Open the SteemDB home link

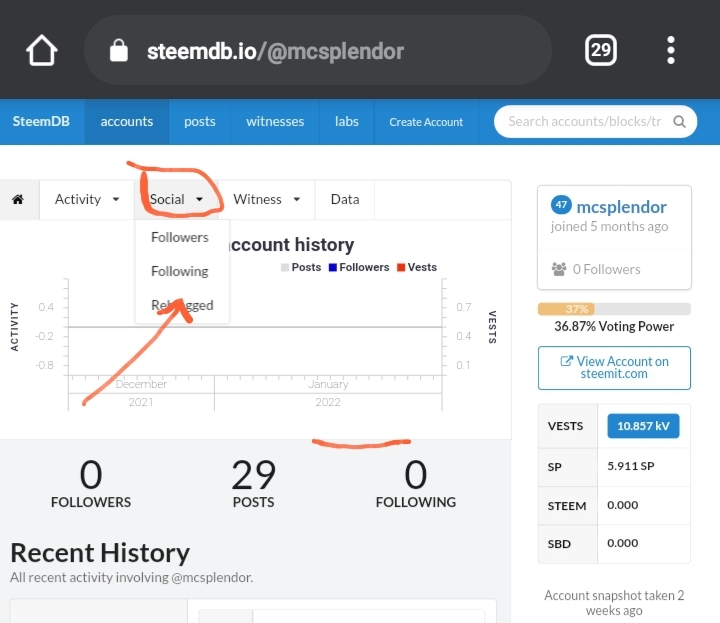tap(41, 122)
